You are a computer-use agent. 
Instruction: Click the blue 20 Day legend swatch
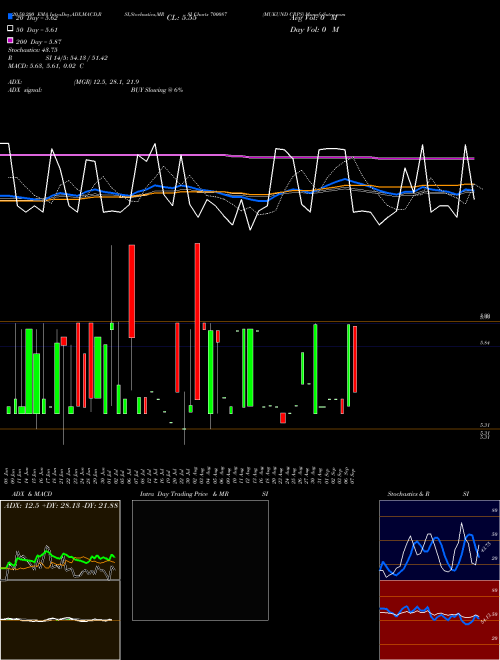coord(11,17)
